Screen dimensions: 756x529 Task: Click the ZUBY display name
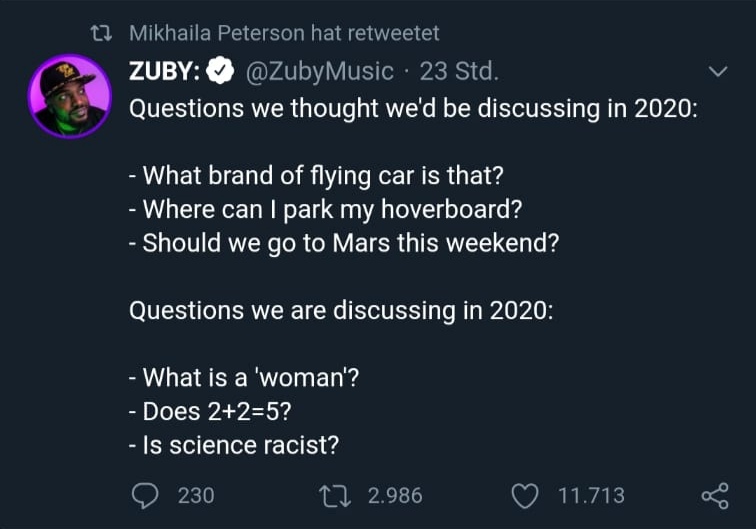tap(165, 72)
